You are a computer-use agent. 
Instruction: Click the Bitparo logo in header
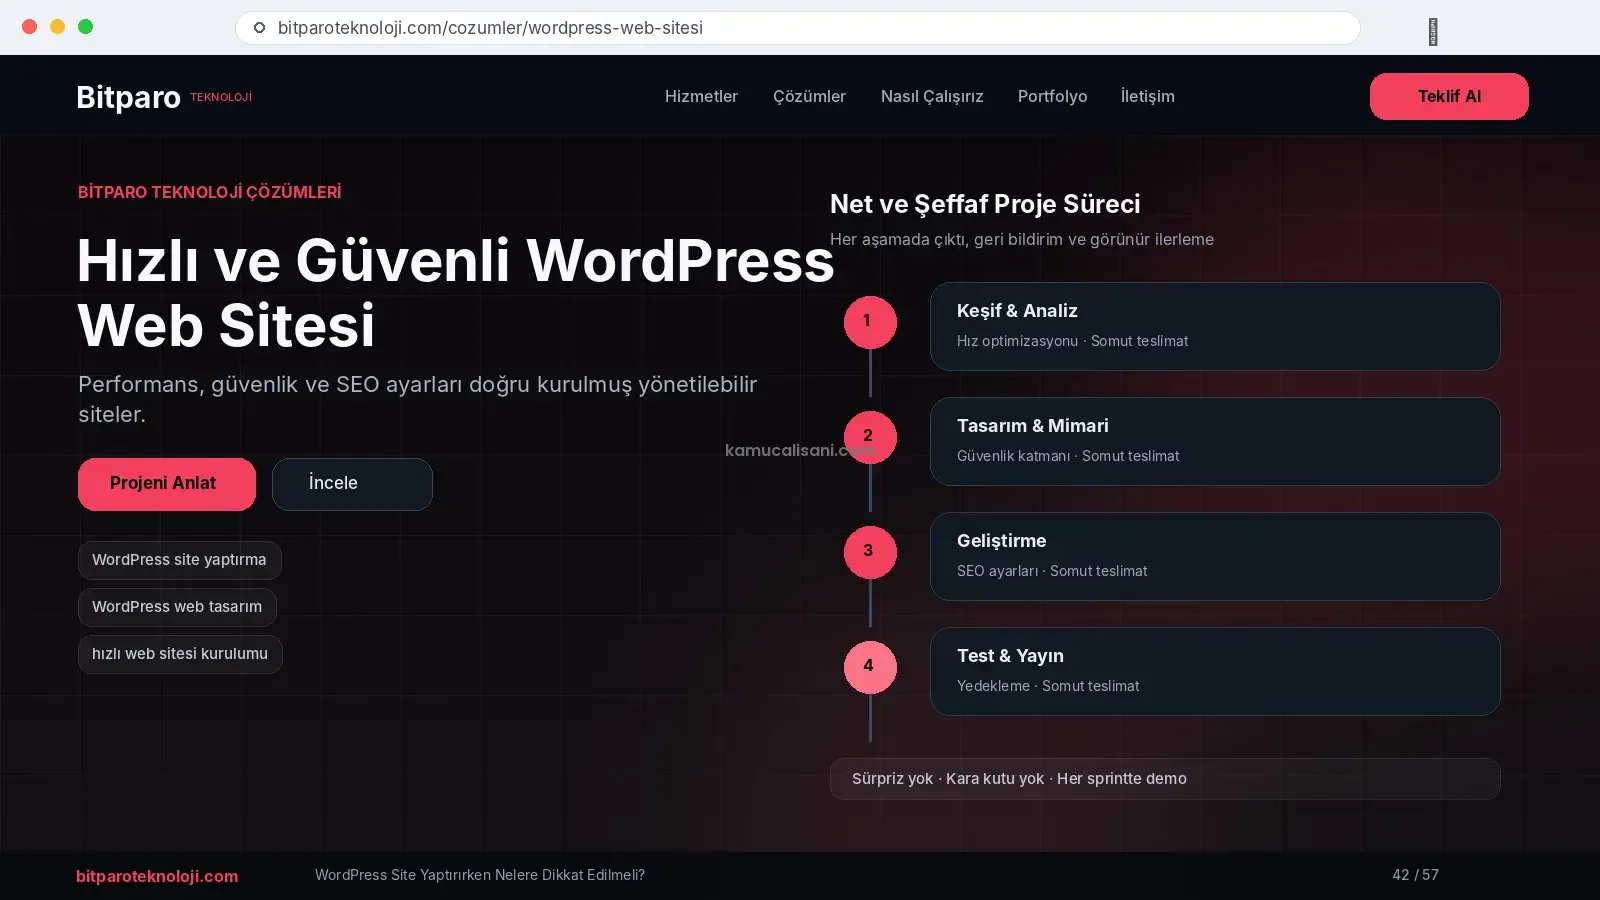(164, 97)
